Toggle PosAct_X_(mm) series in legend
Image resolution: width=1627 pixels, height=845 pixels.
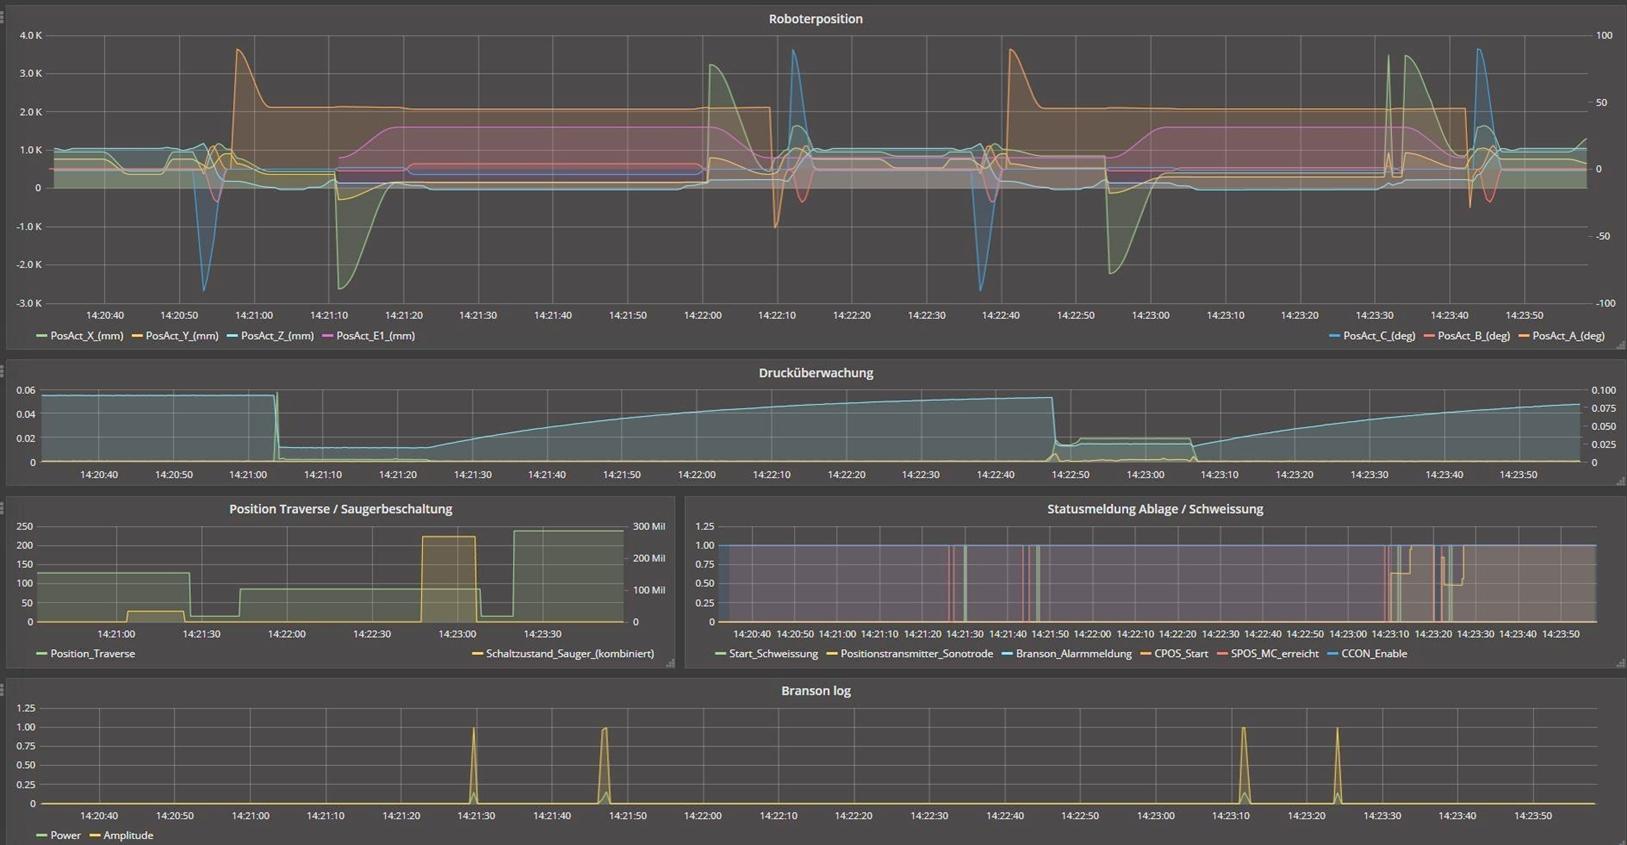86,336
